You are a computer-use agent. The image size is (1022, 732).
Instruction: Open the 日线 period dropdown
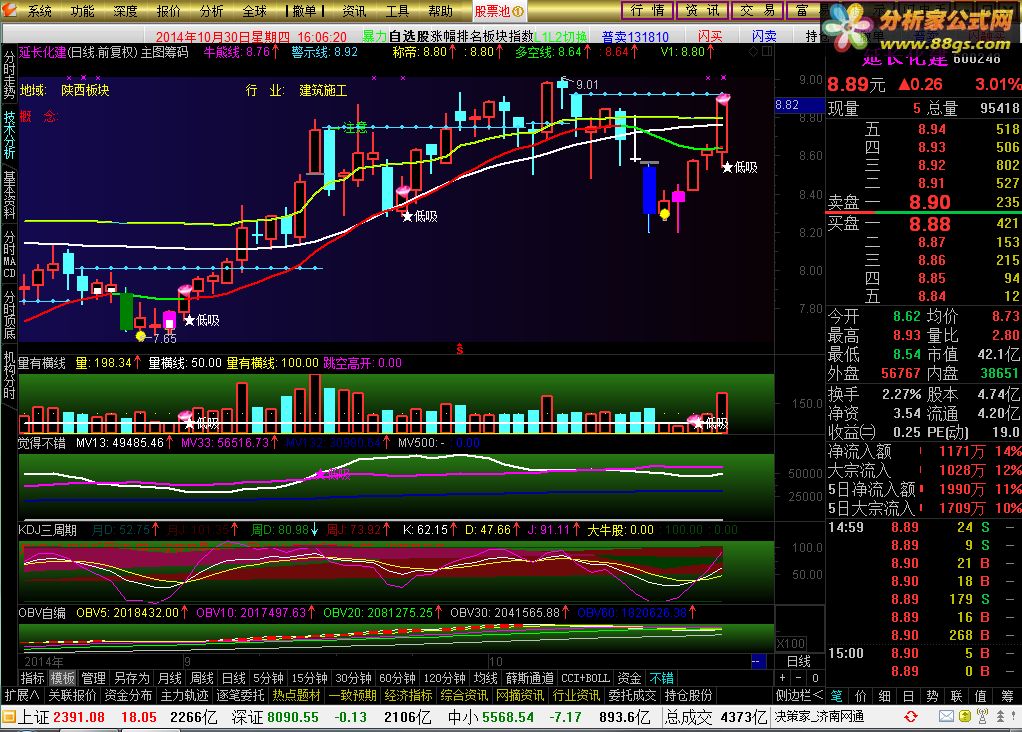tap(798, 662)
